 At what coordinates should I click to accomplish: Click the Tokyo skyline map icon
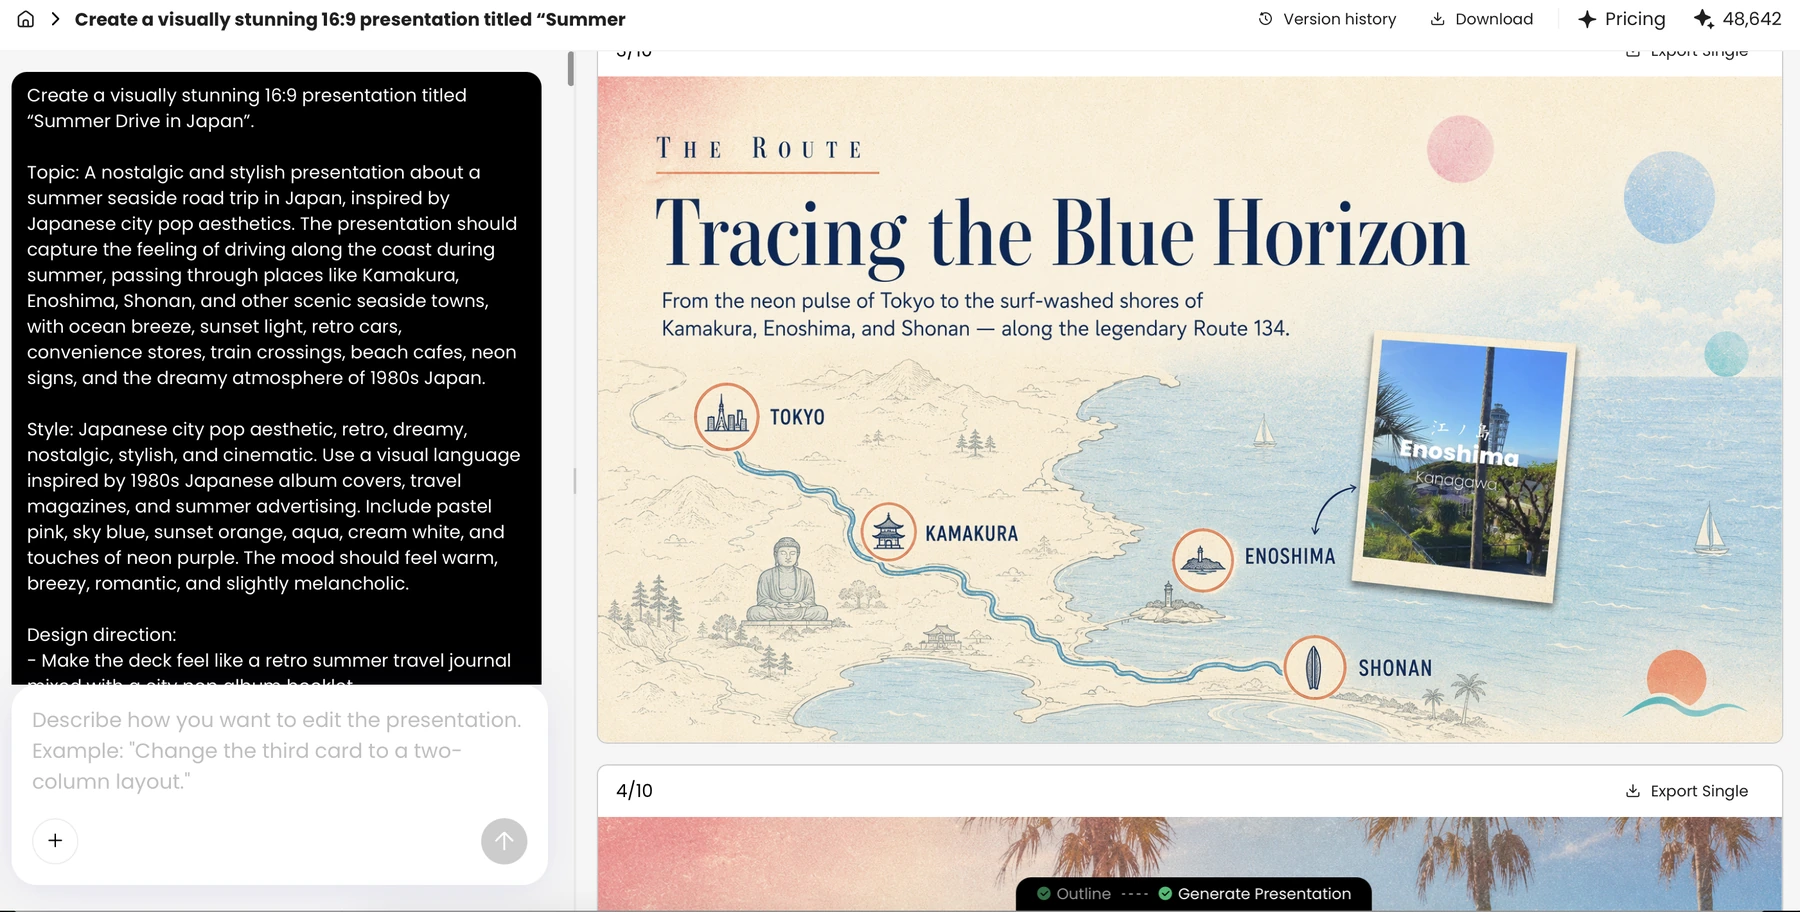[x=727, y=416]
